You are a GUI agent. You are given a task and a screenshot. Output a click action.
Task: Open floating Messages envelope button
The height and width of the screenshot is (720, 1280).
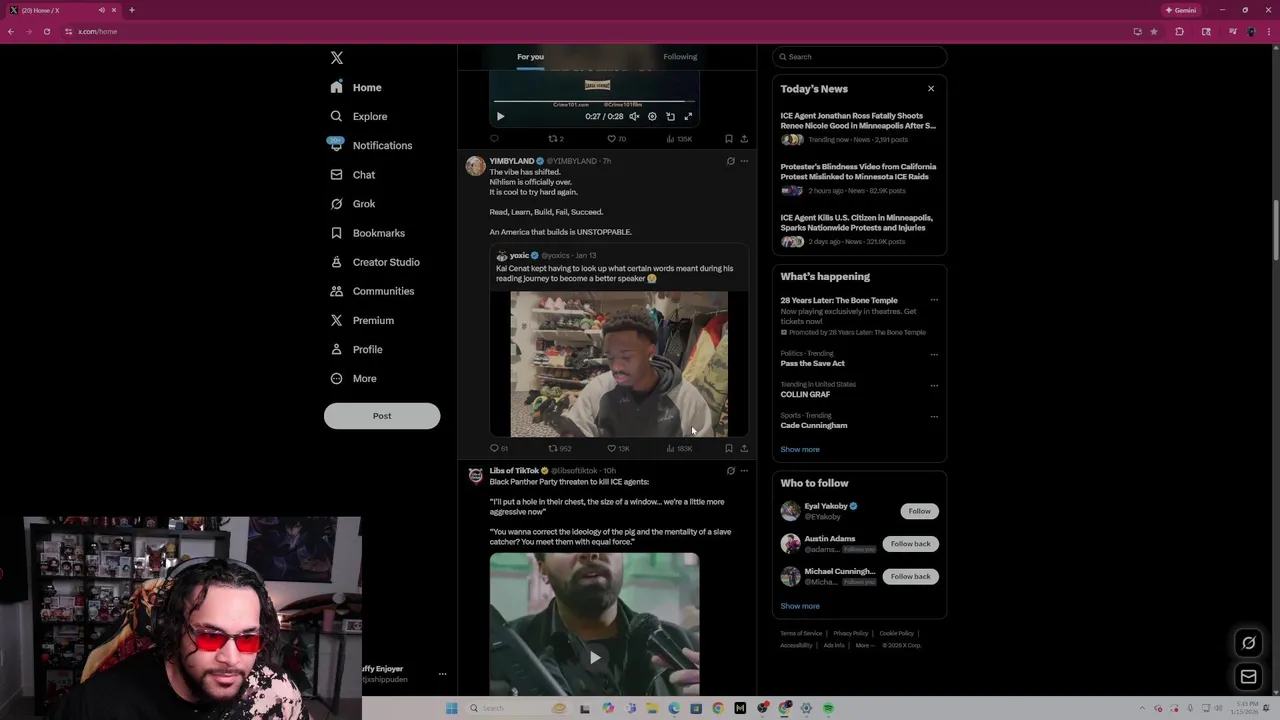tap(1248, 677)
